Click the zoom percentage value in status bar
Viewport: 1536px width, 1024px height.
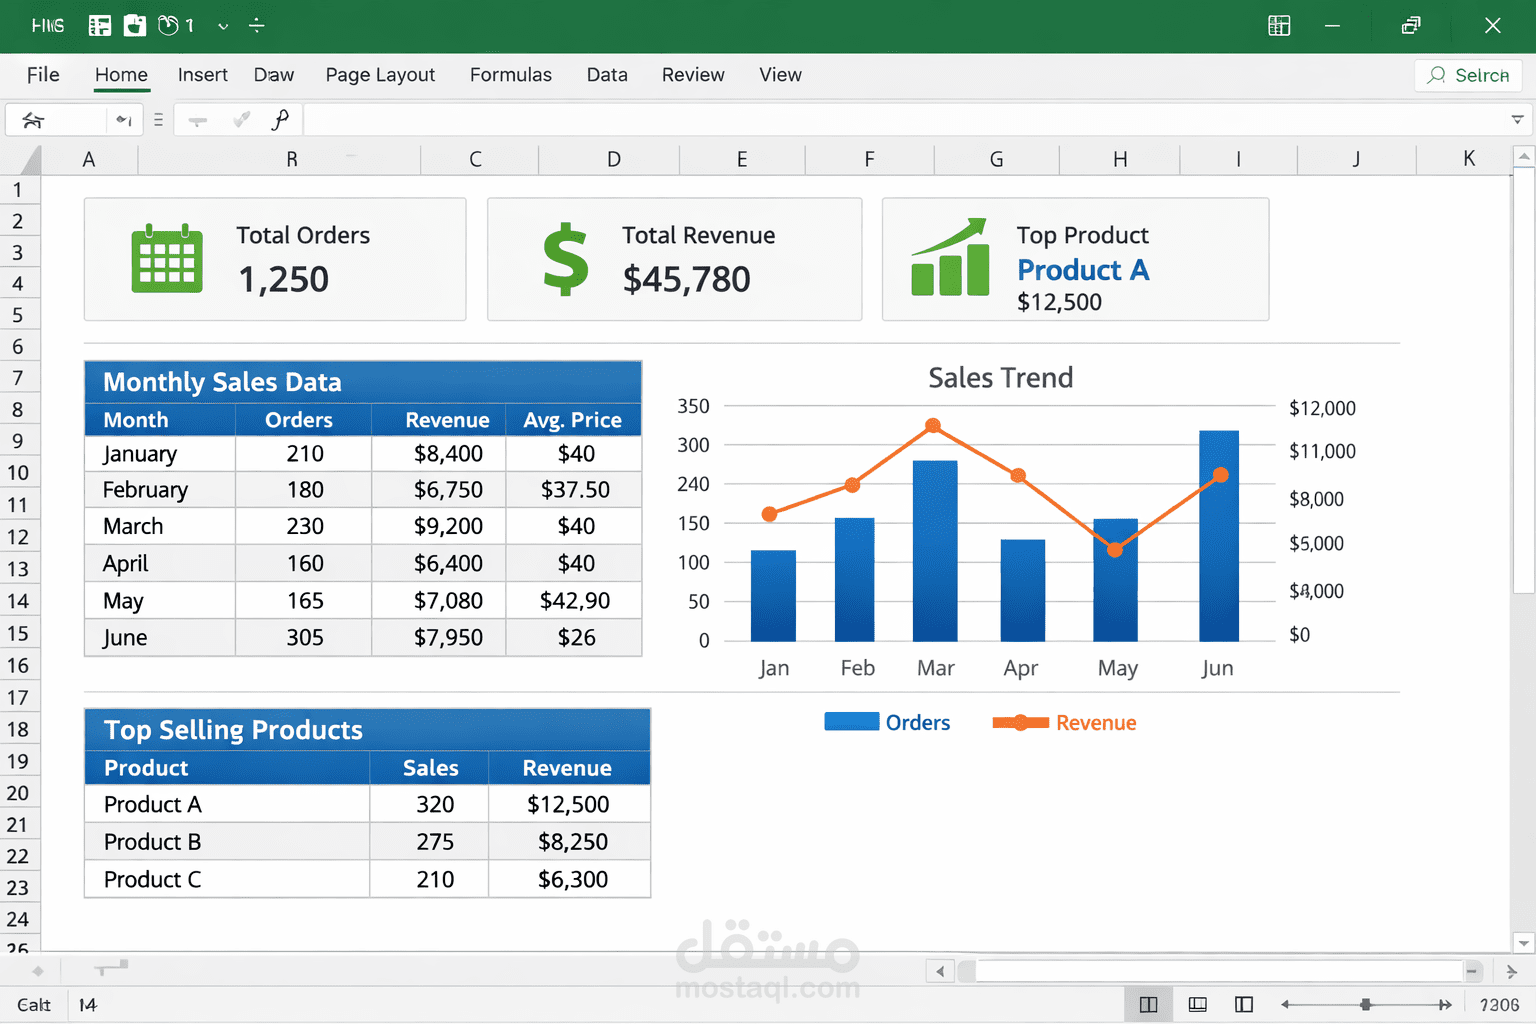coord(1499,1005)
